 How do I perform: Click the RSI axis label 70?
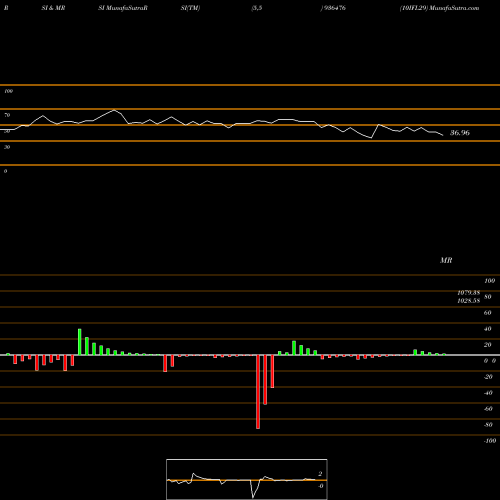point(7,115)
